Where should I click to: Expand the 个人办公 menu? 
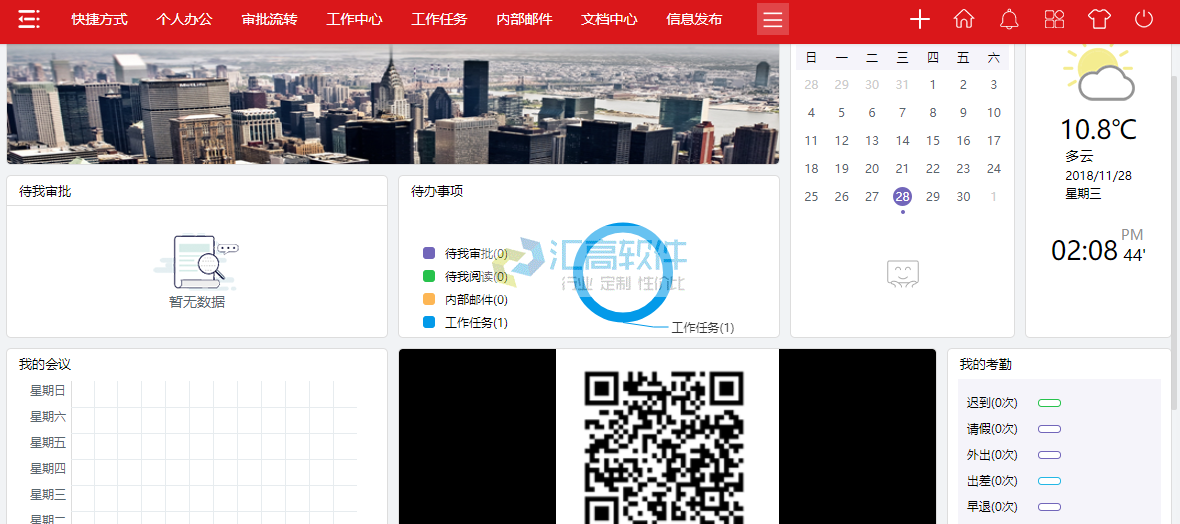point(184,19)
